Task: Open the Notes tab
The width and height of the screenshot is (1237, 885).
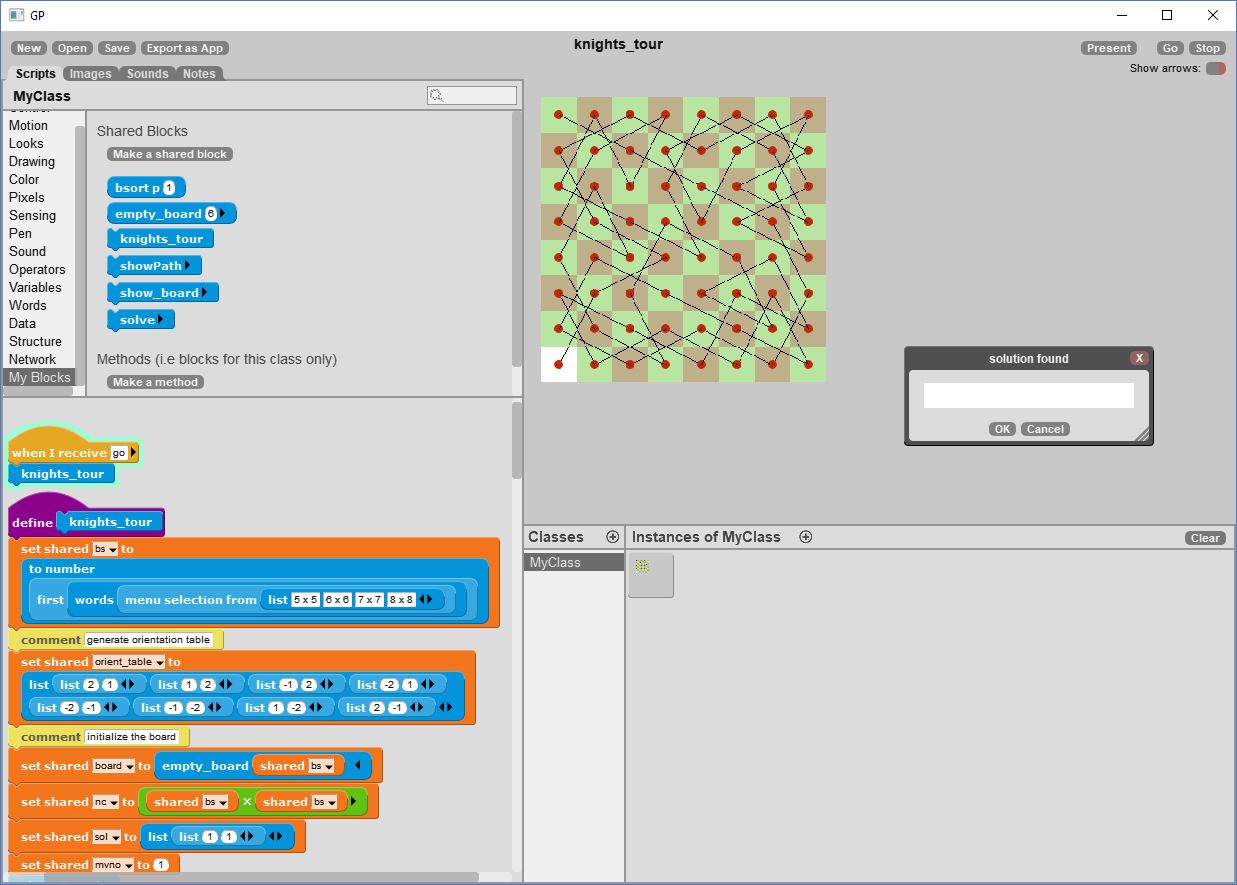Action: [199, 74]
